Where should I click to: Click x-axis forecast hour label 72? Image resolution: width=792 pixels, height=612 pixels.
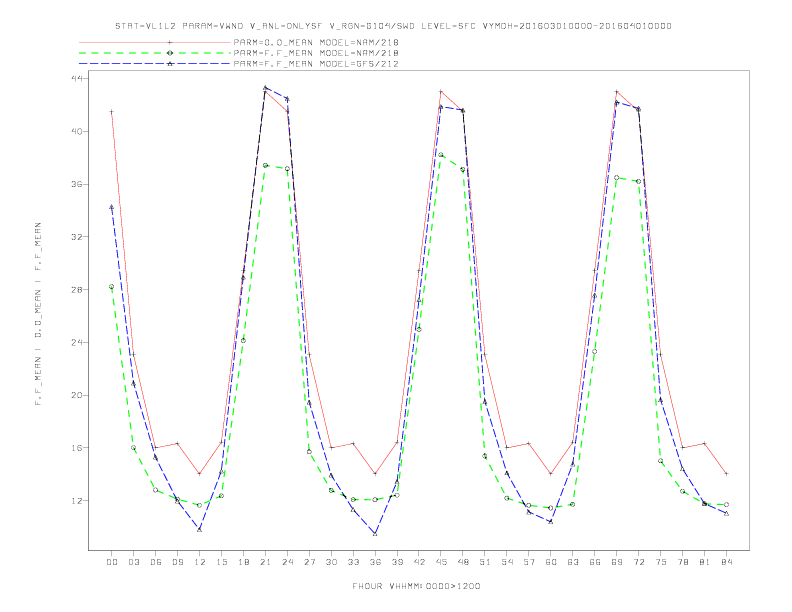pyautogui.click(x=639, y=562)
